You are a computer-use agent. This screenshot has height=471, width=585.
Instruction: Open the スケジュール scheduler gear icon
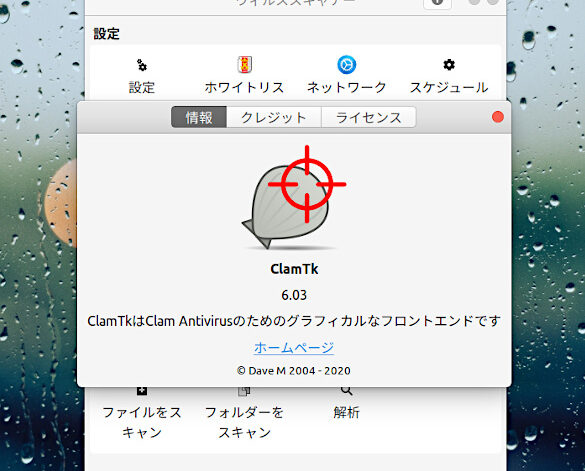449,65
